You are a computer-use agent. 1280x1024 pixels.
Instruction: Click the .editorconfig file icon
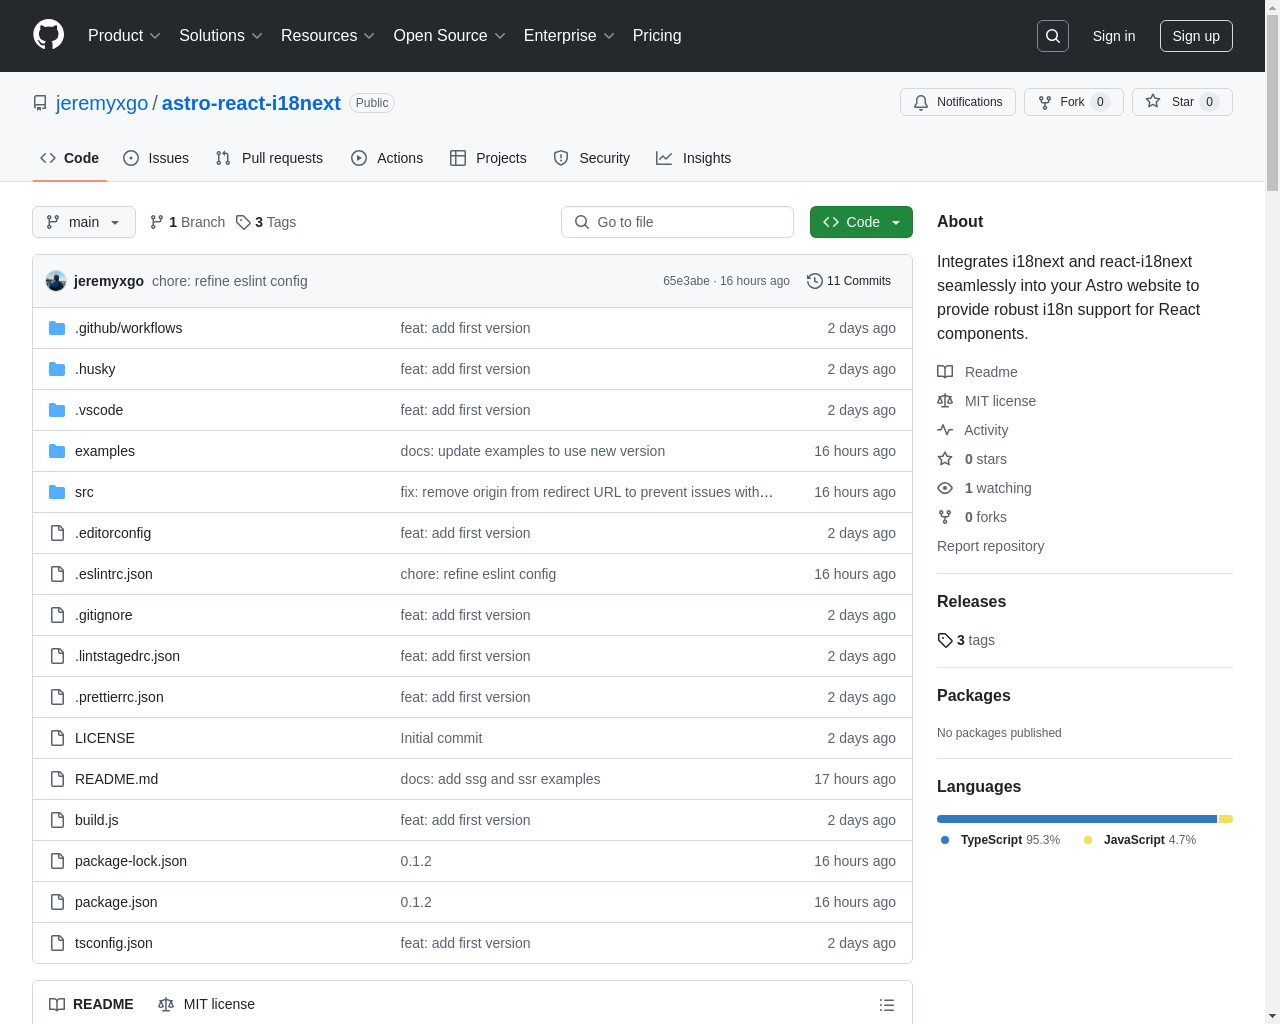coord(57,533)
